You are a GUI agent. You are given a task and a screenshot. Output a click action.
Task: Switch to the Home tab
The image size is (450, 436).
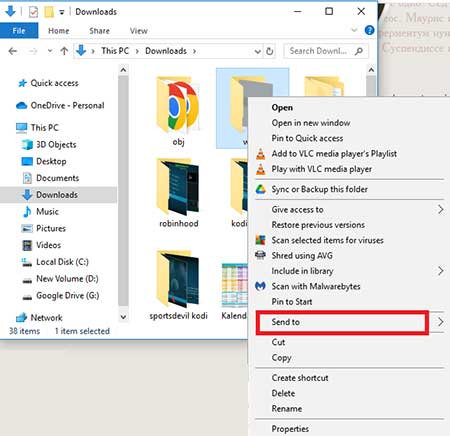click(59, 31)
